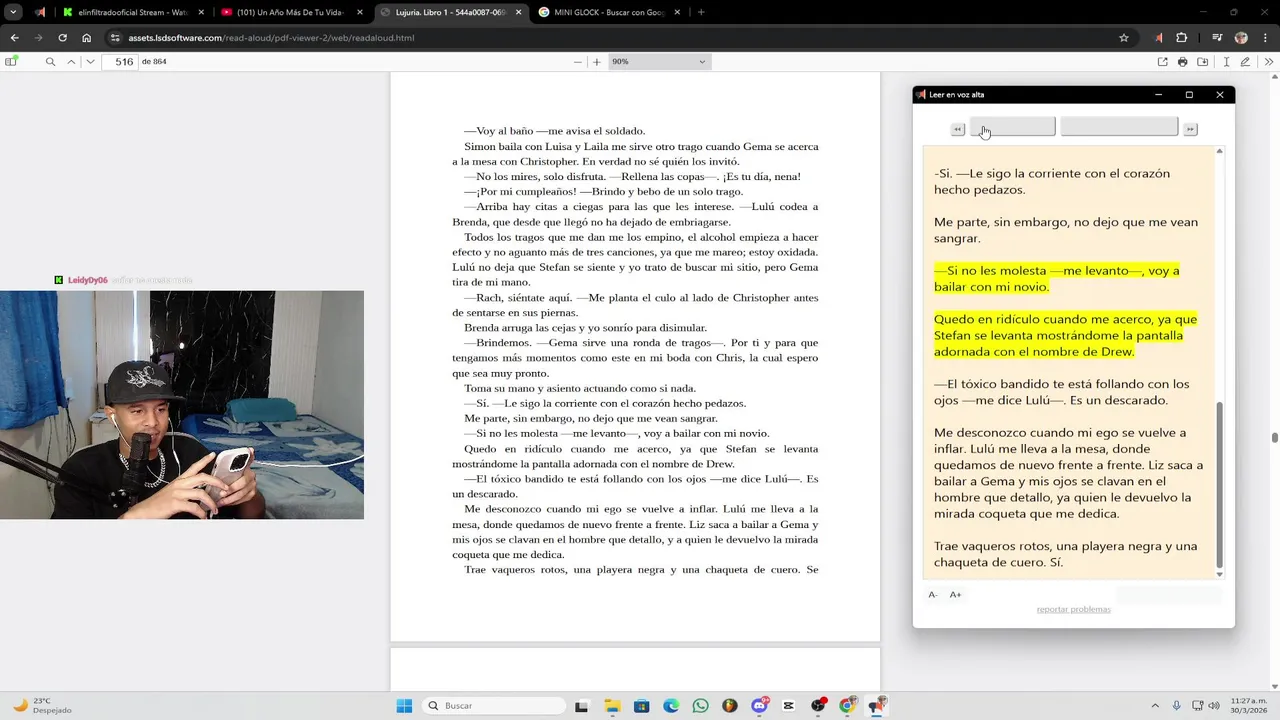The height and width of the screenshot is (720, 1280).
Task: Click the download/save icon in PDF toolbar
Action: coord(1203,62)
